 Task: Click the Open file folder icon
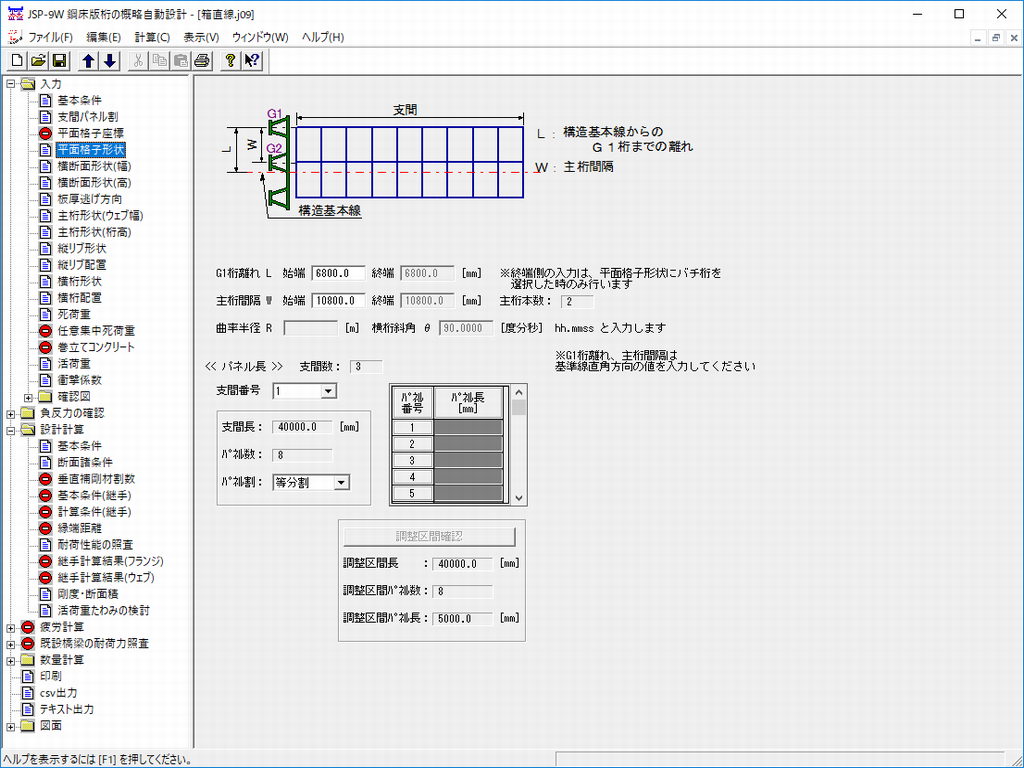[x=38, y=61]
